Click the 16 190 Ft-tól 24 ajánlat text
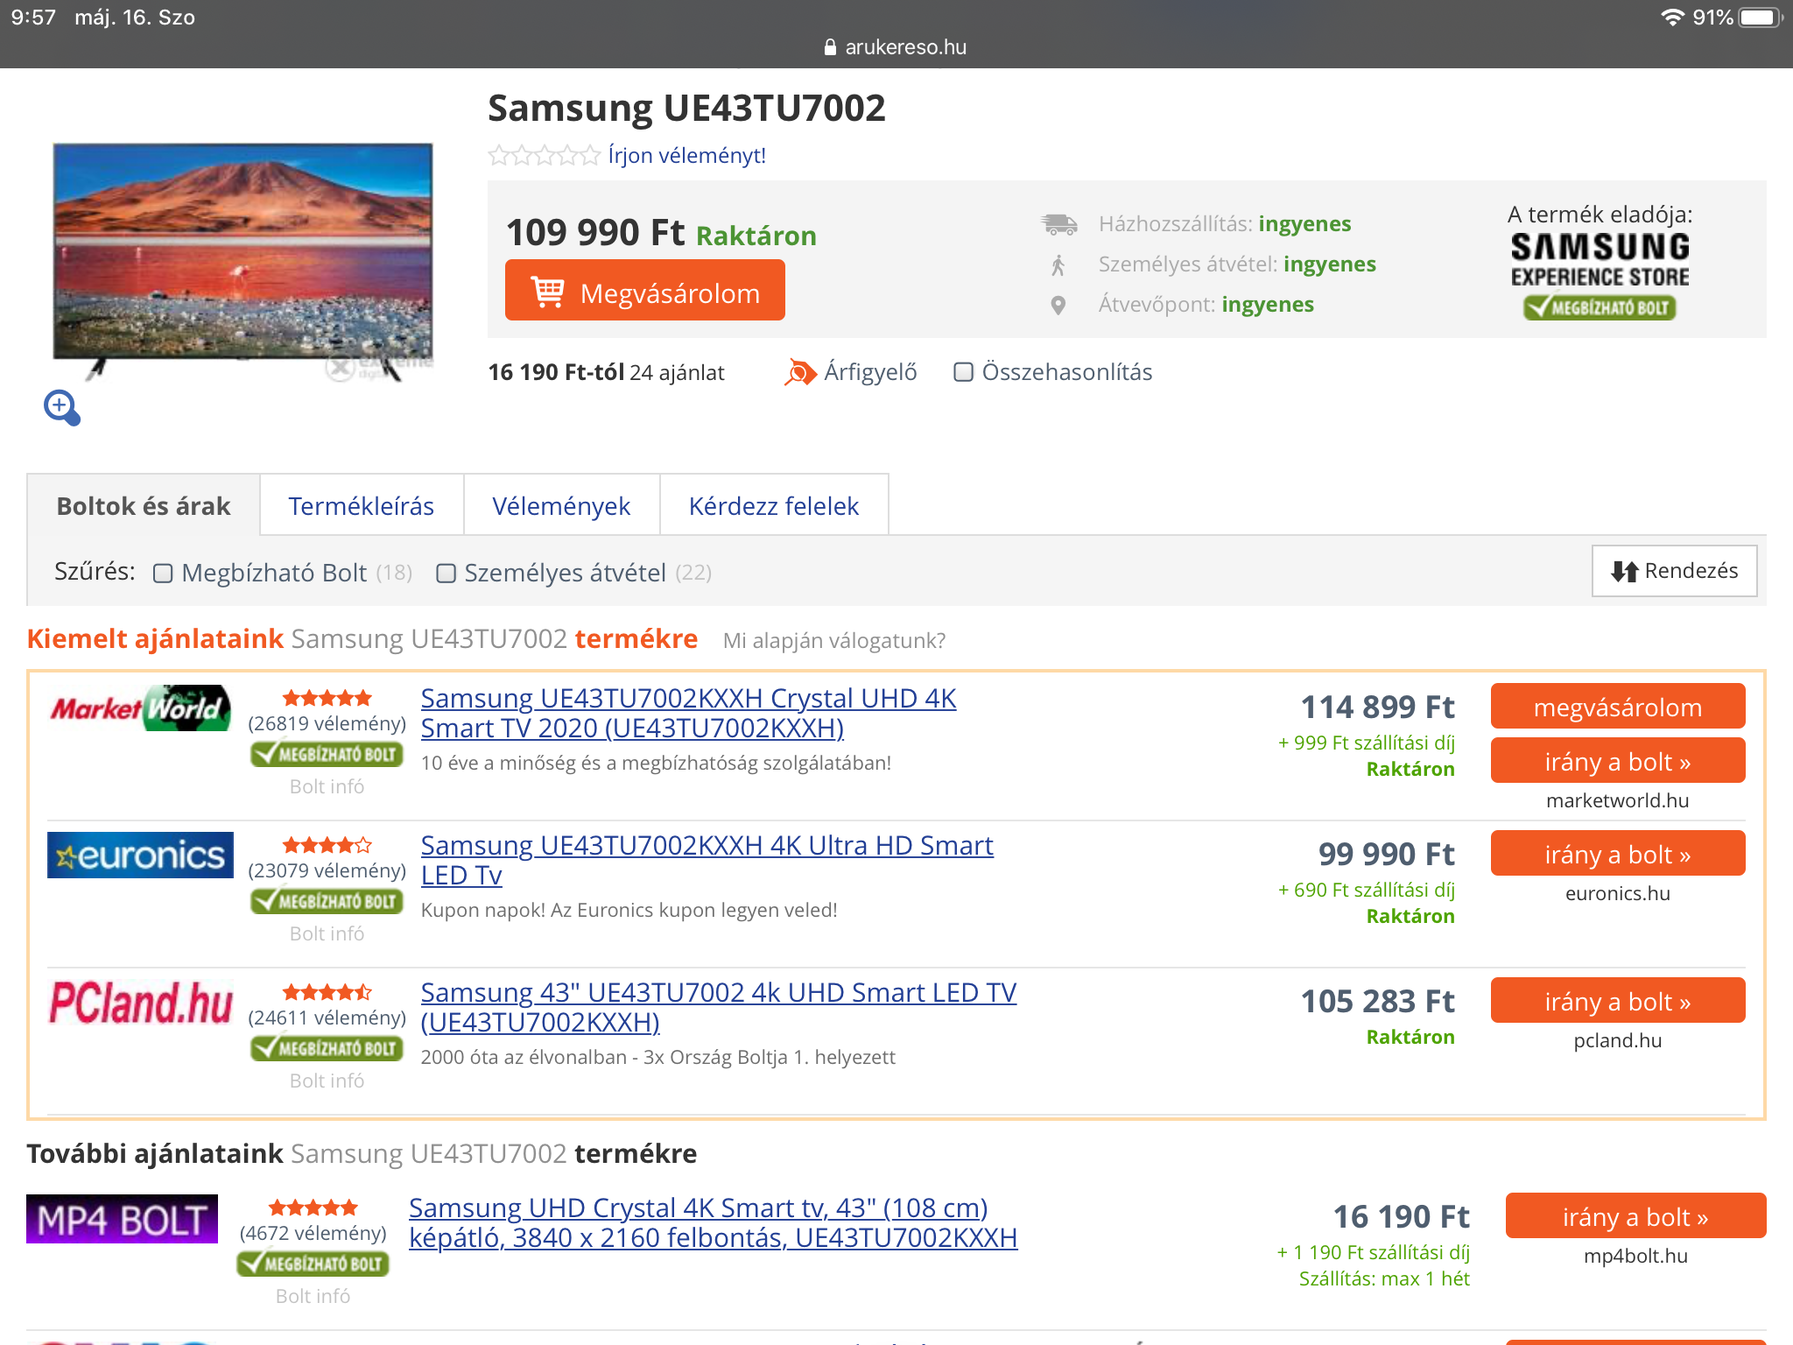 [x=606, y=373]
